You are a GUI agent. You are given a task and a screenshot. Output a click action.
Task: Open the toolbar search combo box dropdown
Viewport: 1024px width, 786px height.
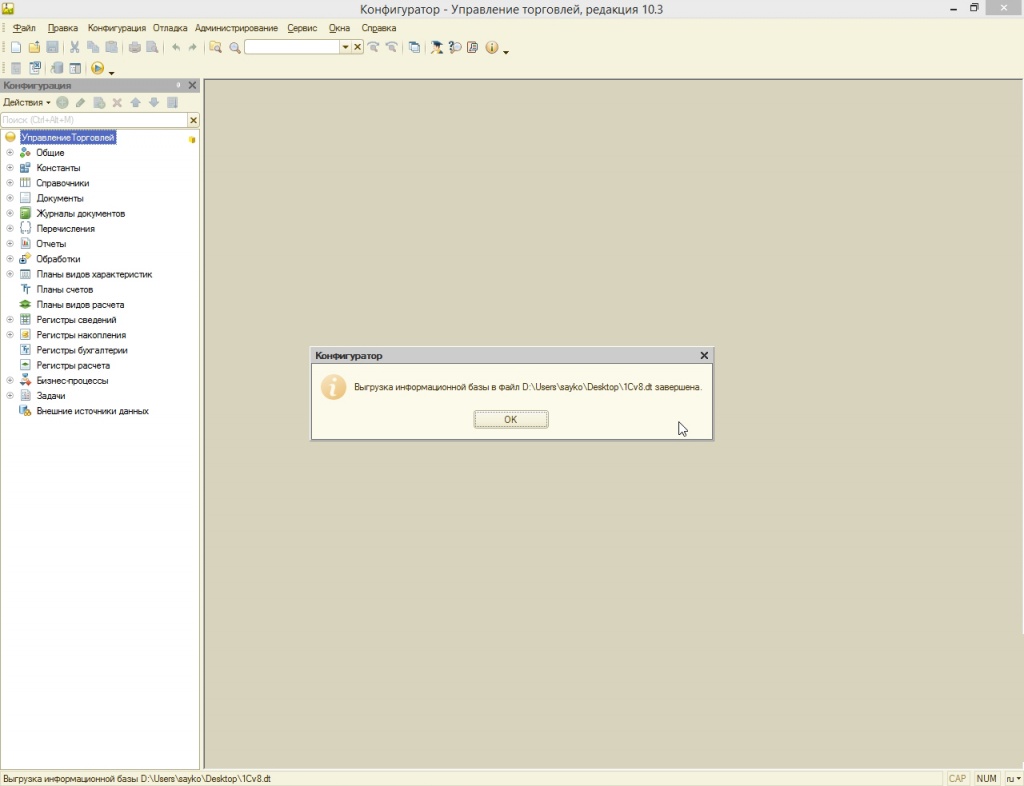click(x=345, y=47)
